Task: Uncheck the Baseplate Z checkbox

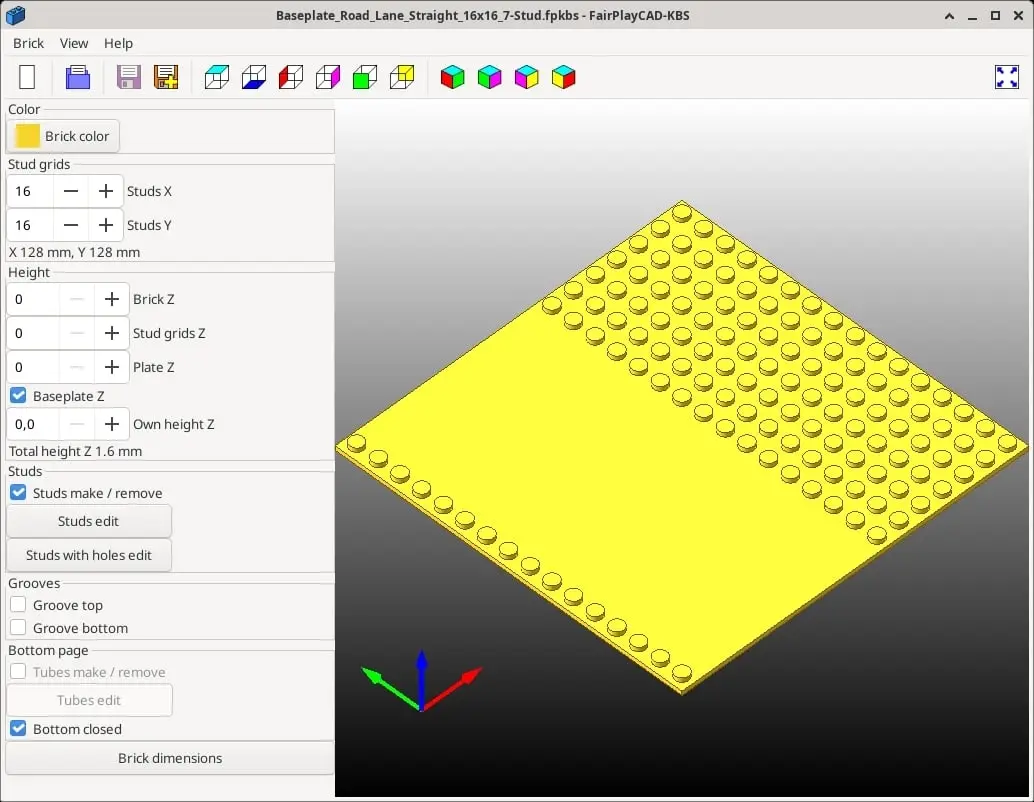Action: tap(18, 396)
